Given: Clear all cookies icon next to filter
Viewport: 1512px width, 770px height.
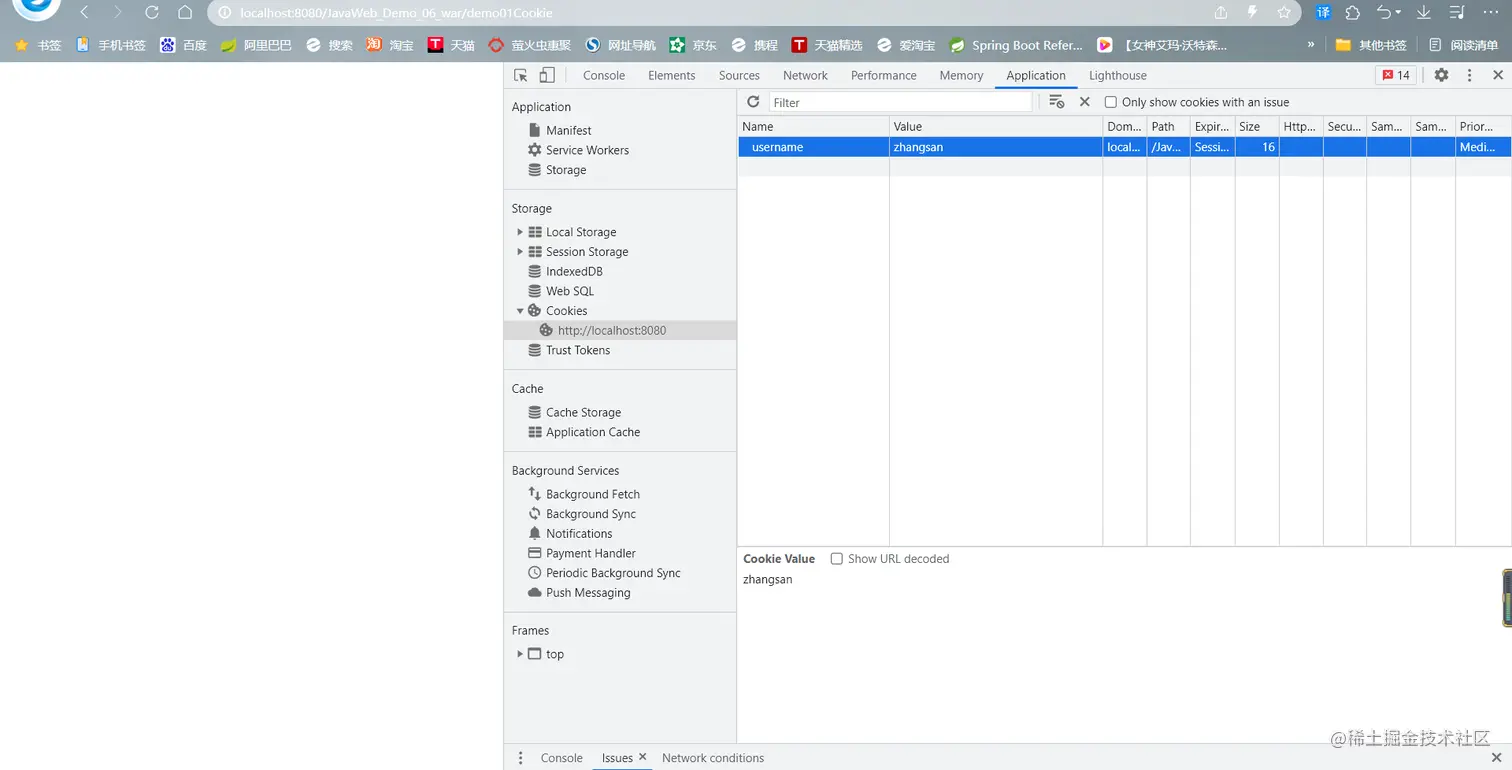Looking at the screenshot, I should click(x=1056, y=102).
